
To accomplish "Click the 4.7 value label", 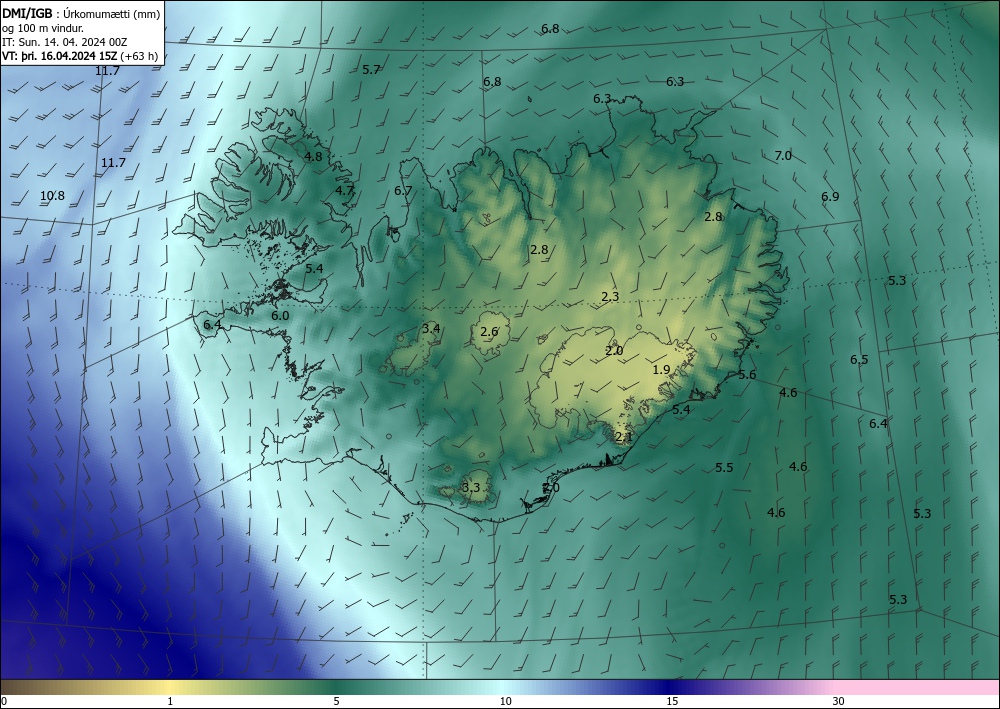I will [344, 190].
